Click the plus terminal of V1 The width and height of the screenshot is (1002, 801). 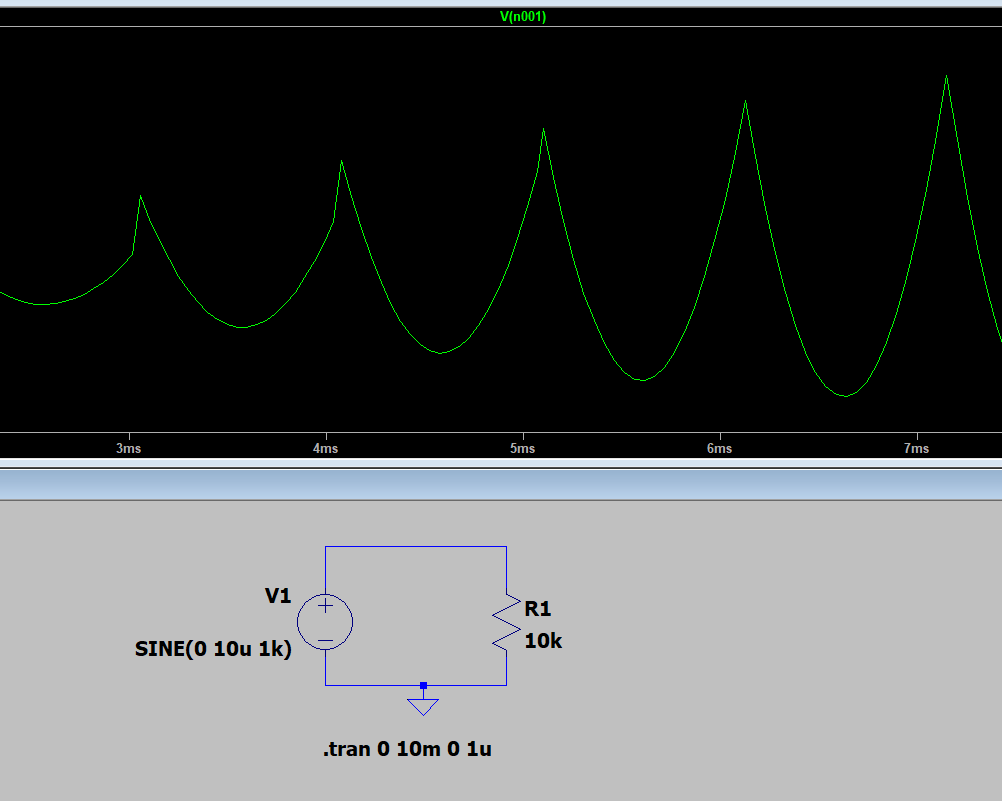pos(325,605)
